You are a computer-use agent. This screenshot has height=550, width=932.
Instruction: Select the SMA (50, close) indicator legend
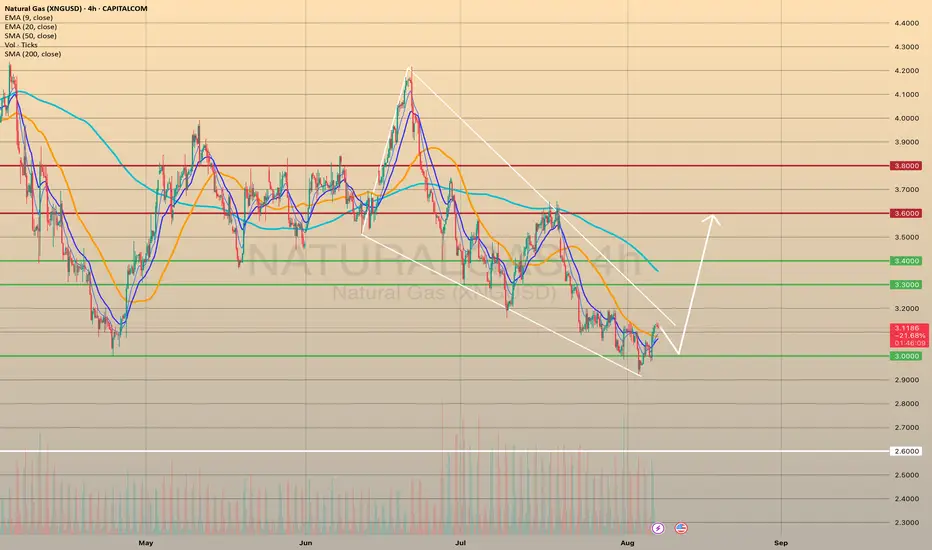31,36
